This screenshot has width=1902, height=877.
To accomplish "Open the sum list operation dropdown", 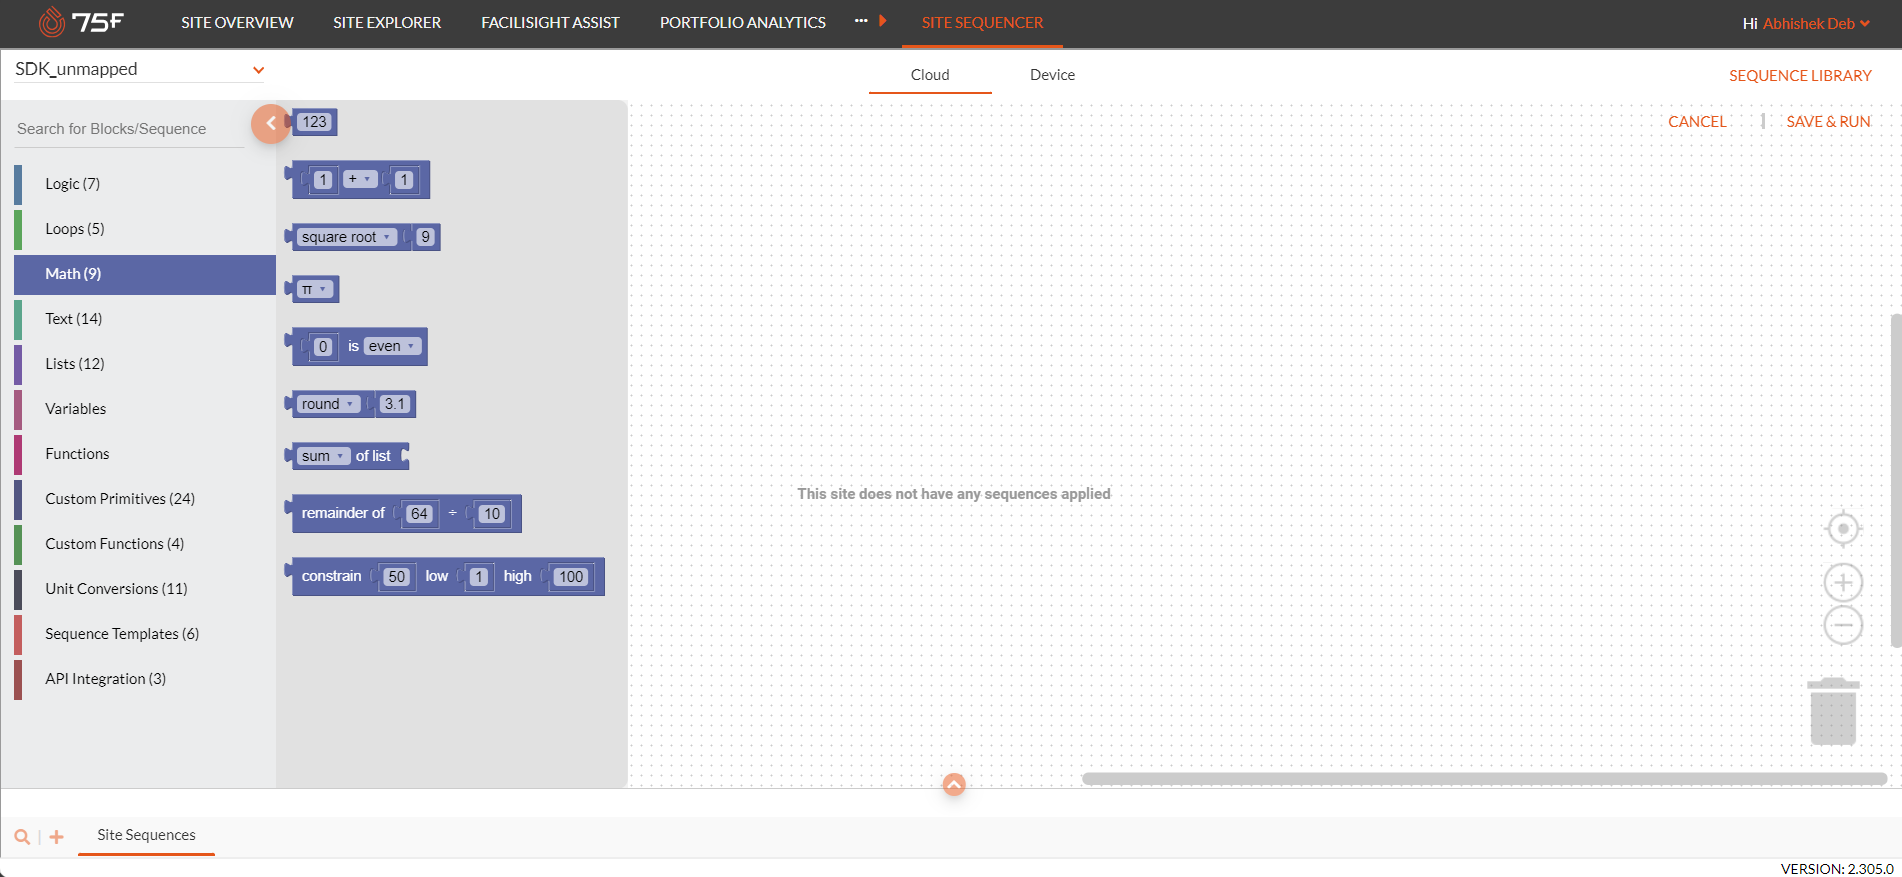I will pyautogui.click(x=323, y=456).
